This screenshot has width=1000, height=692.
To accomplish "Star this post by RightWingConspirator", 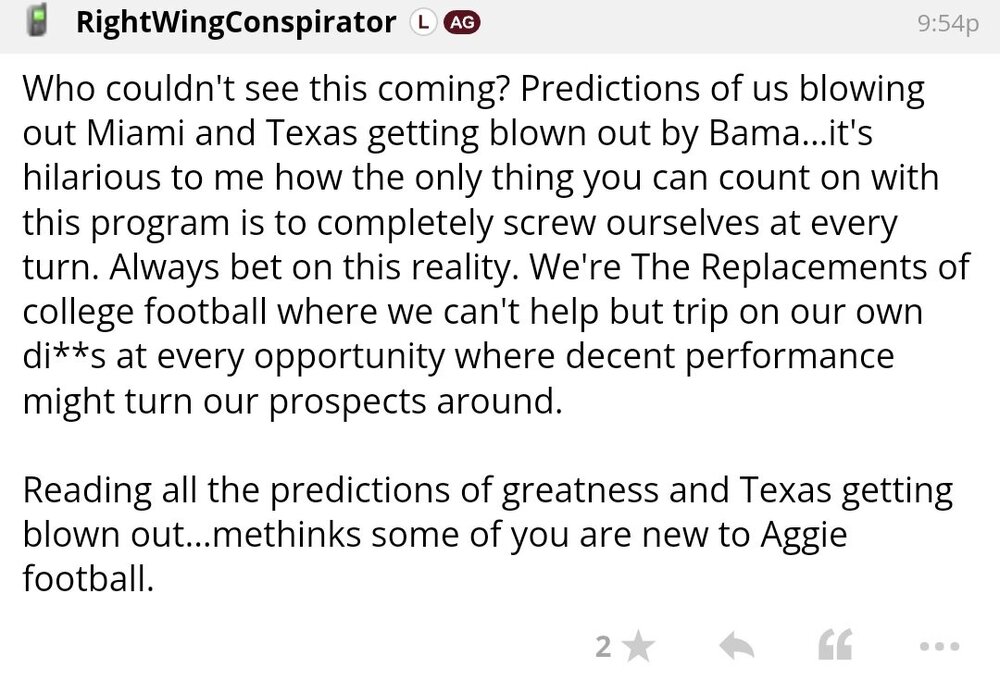I will [x=637, y=648].
